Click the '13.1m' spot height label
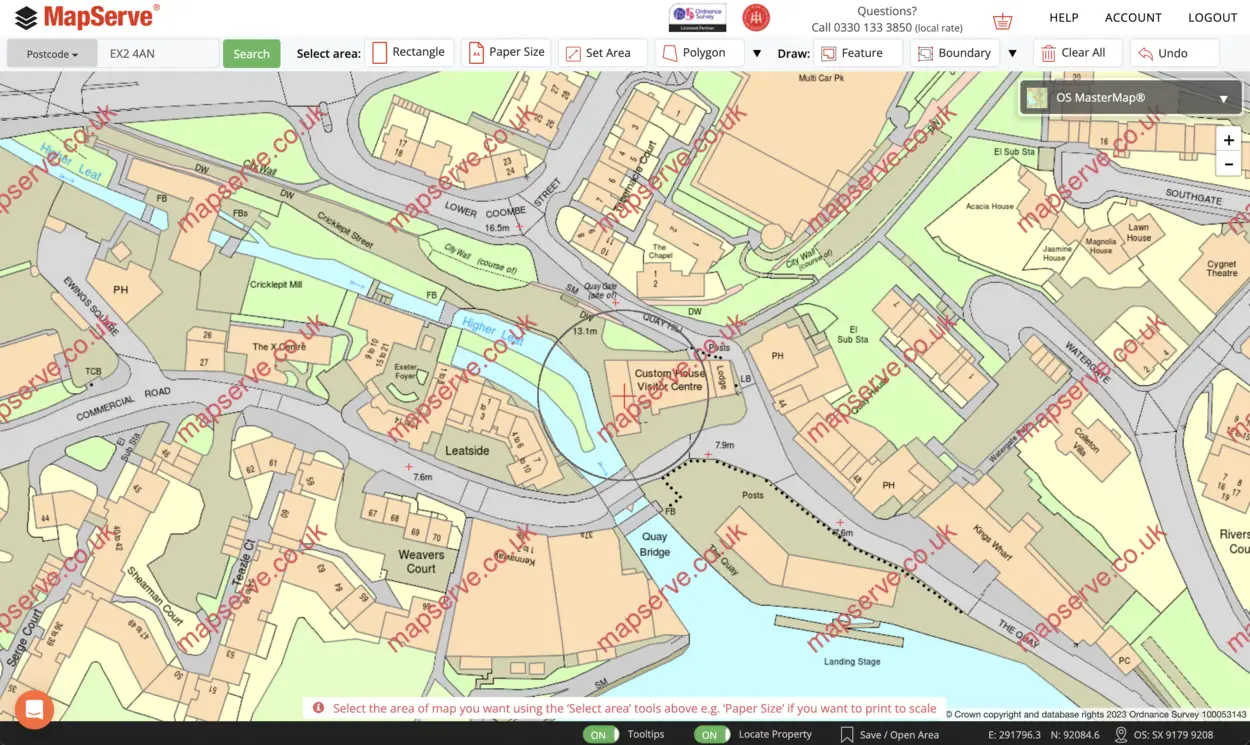1250x745 pixels. 585,330
